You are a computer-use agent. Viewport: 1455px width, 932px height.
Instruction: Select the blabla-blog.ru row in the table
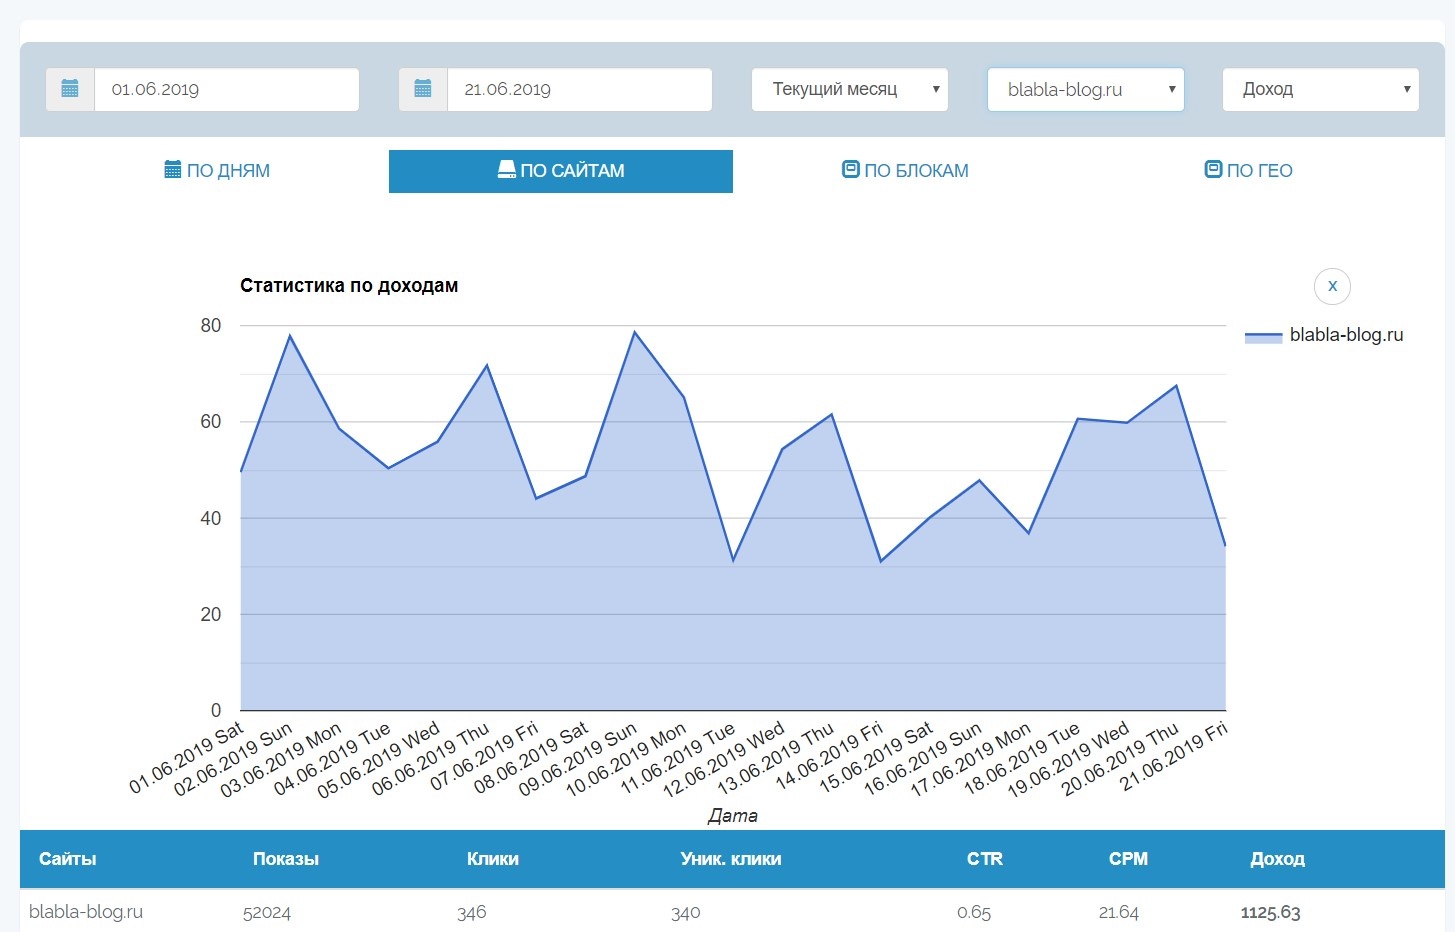pyautogui.click(x=86, y=912)
